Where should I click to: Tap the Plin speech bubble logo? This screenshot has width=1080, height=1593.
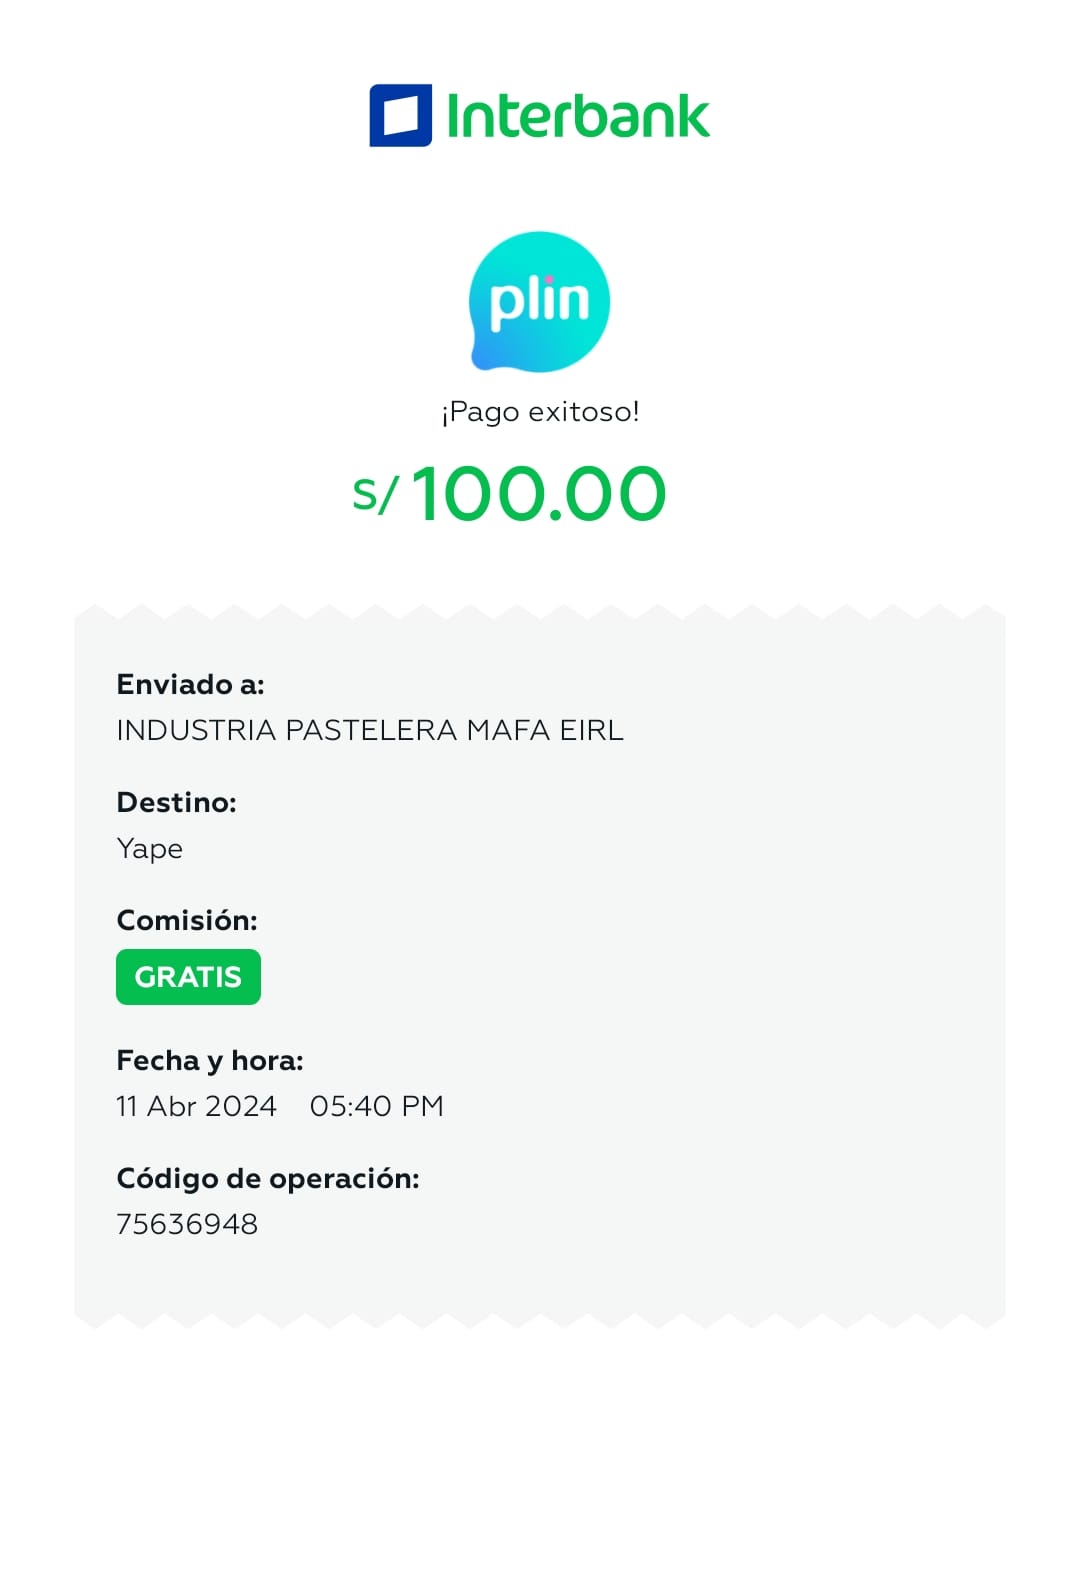tap(540, 301)
